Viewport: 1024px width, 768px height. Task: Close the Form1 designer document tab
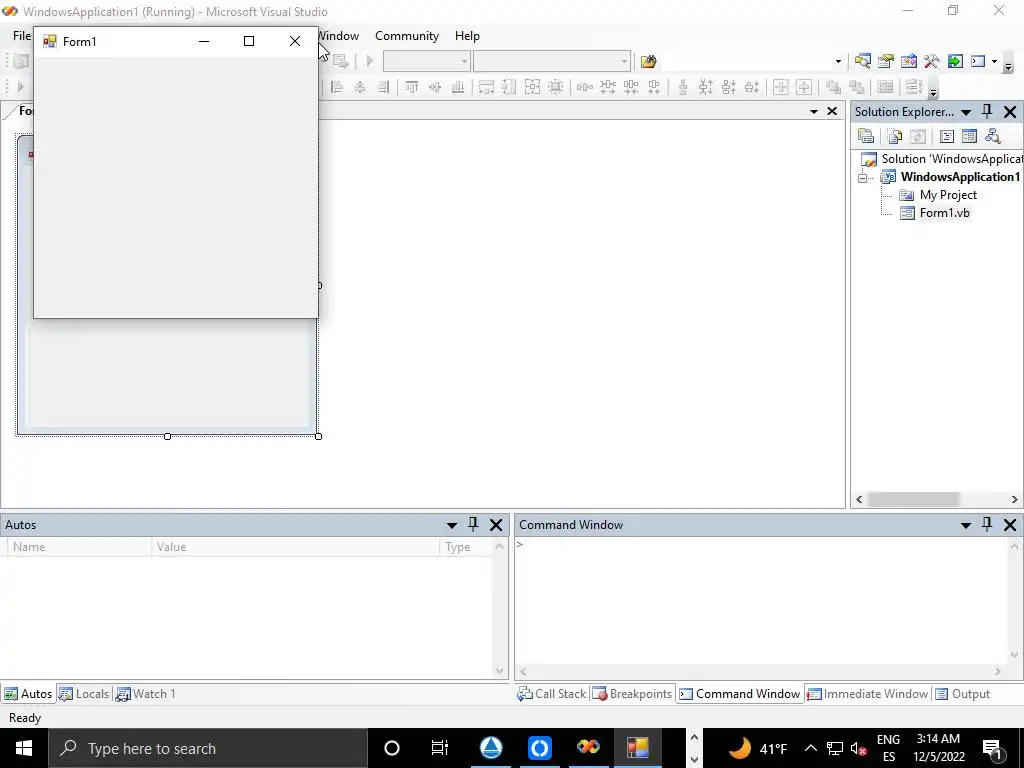(x=832, y=112)
